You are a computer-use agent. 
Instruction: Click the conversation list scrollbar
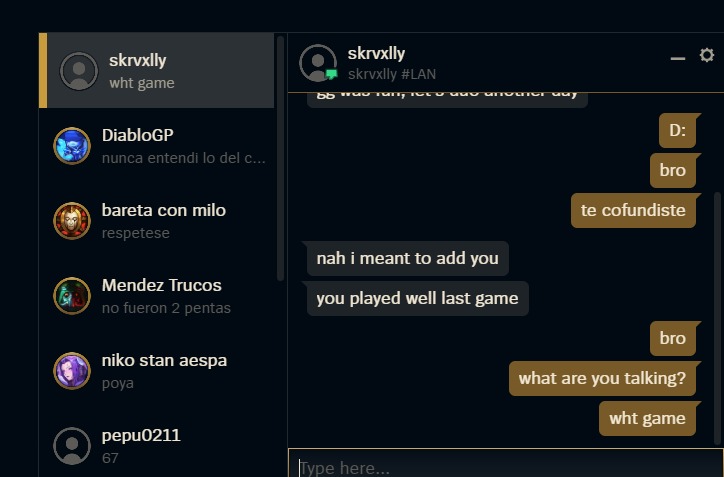[x=280, y=158]
